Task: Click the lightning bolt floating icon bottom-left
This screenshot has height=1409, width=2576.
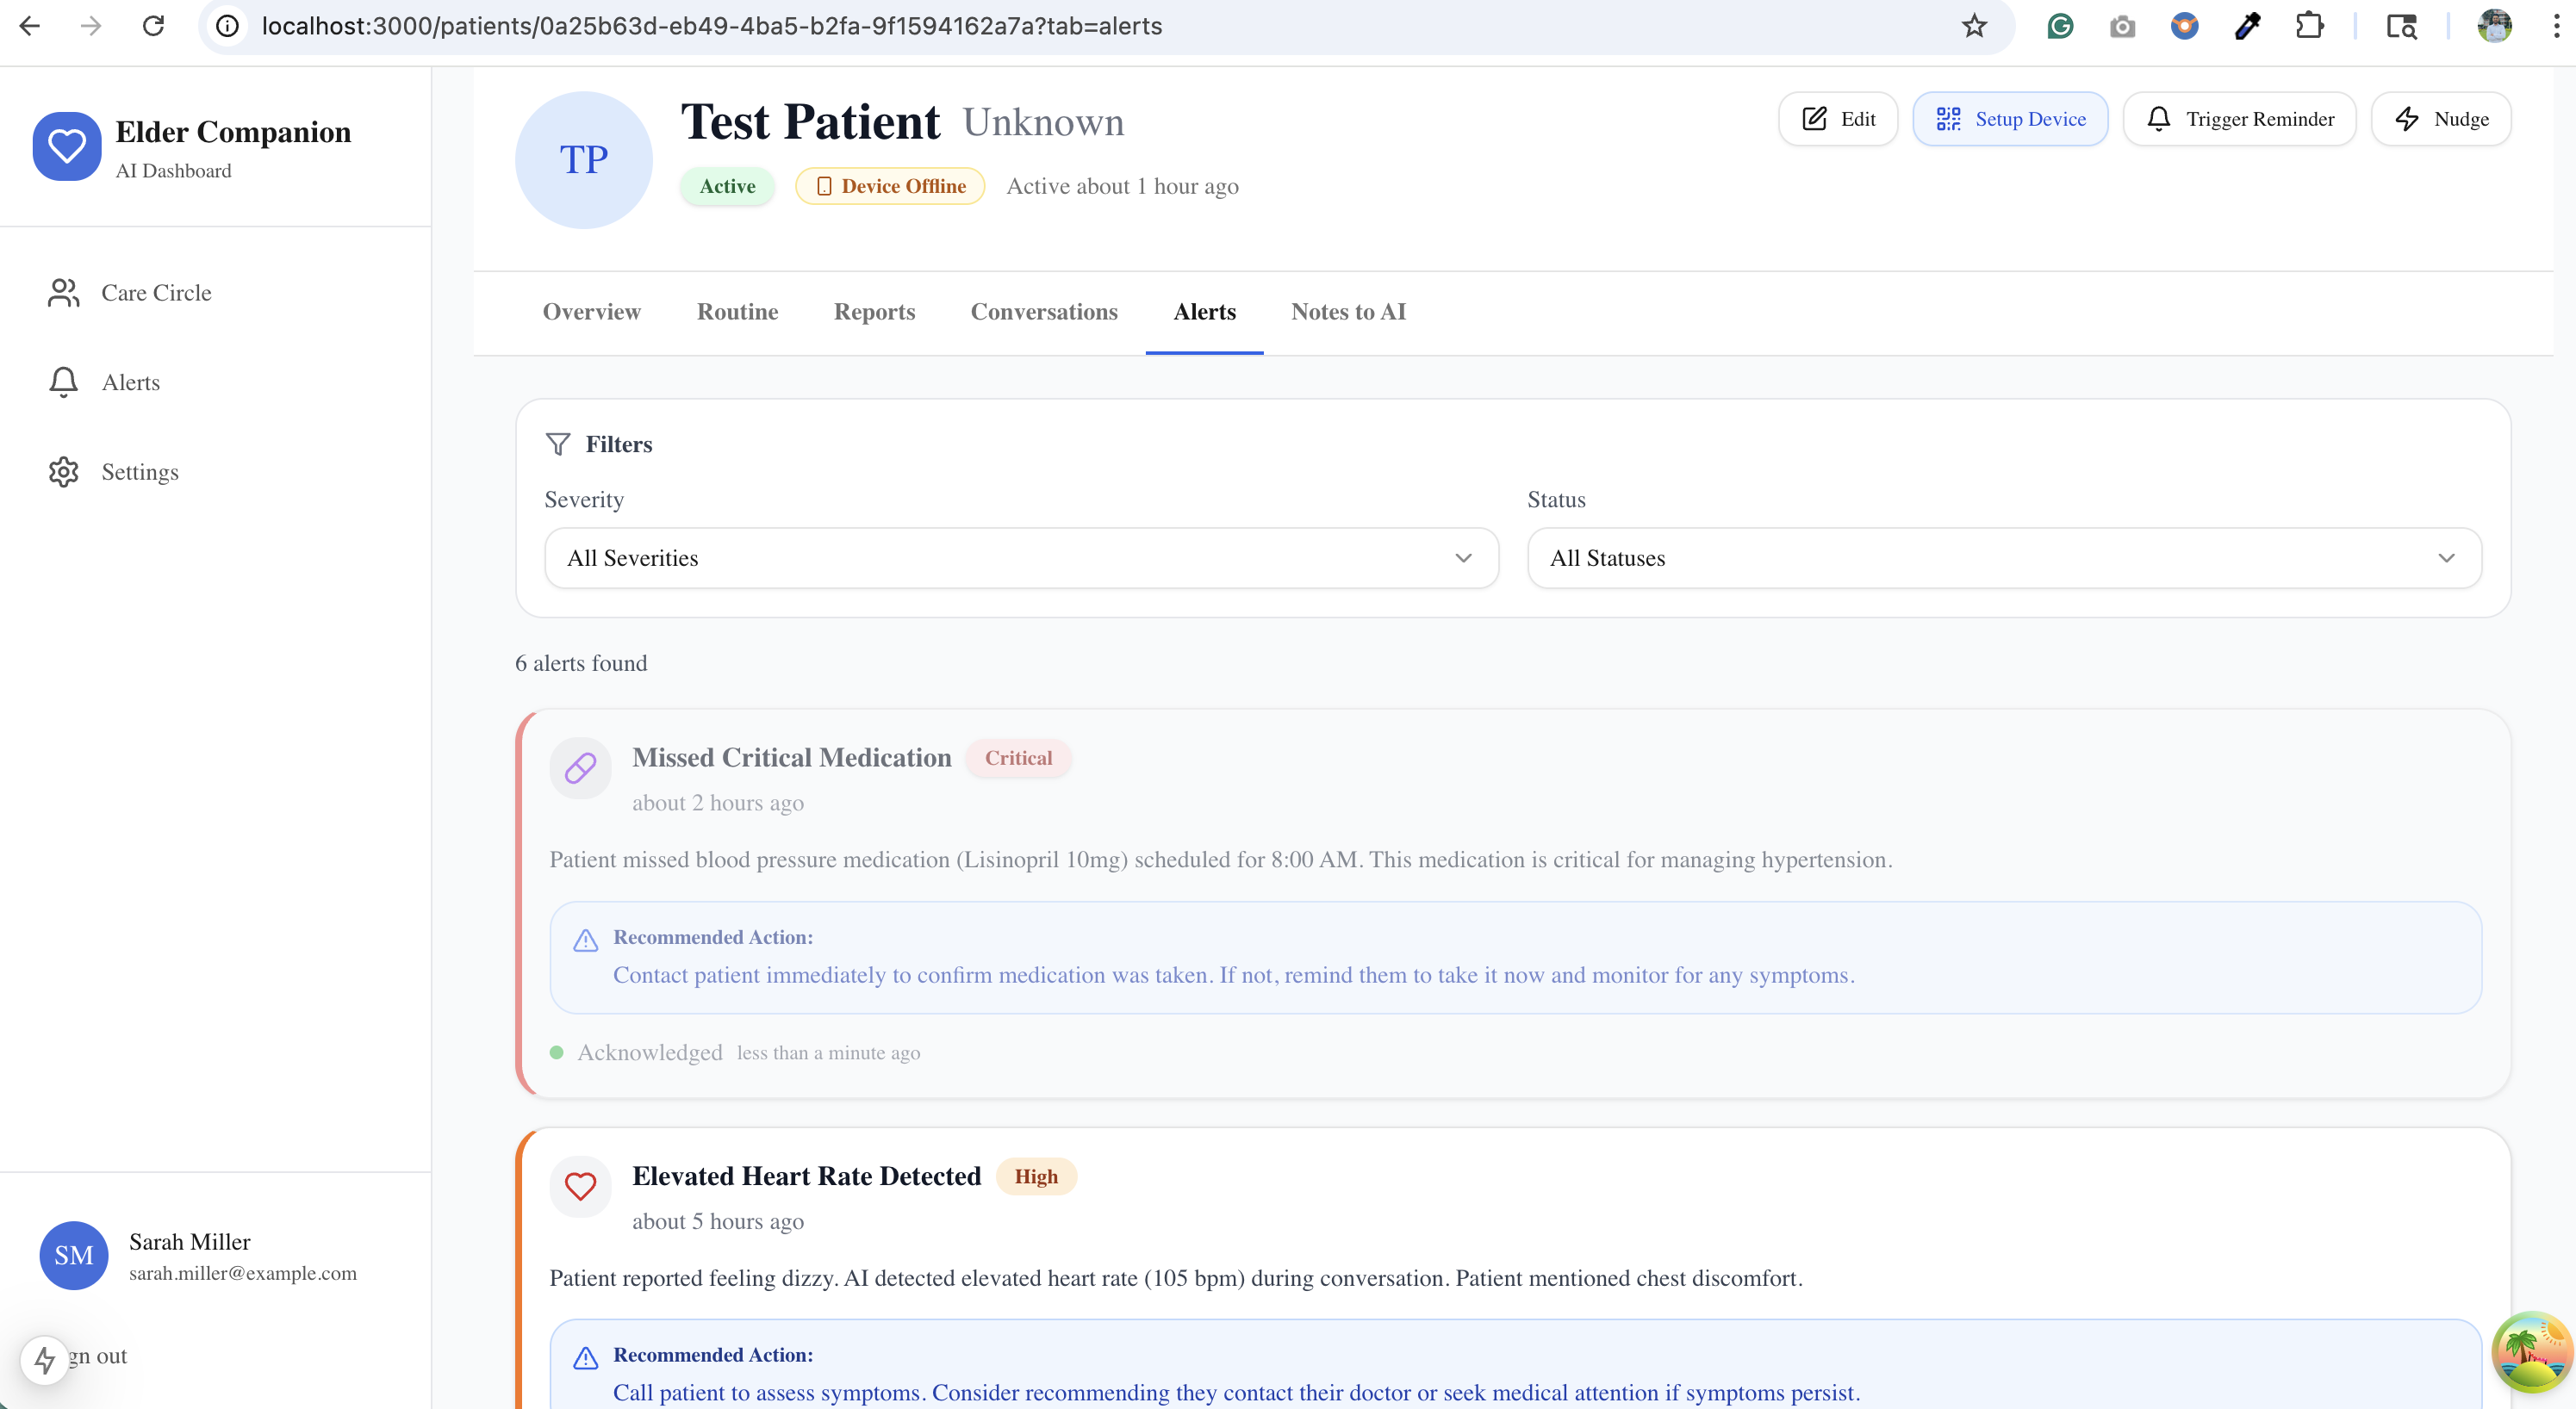Action: 44,1359
